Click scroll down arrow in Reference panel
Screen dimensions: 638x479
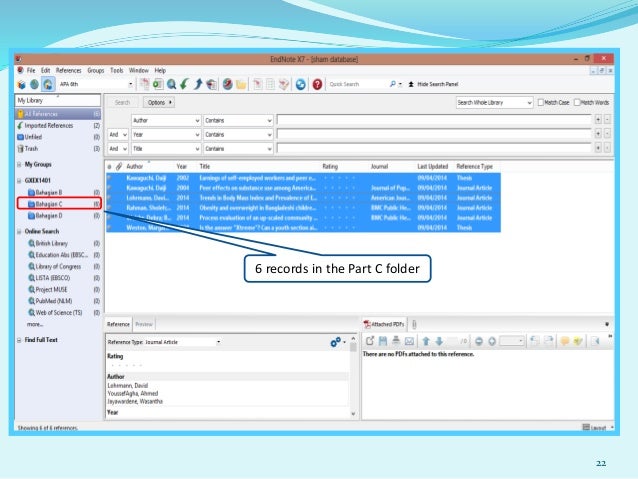(x=353, y=414)
